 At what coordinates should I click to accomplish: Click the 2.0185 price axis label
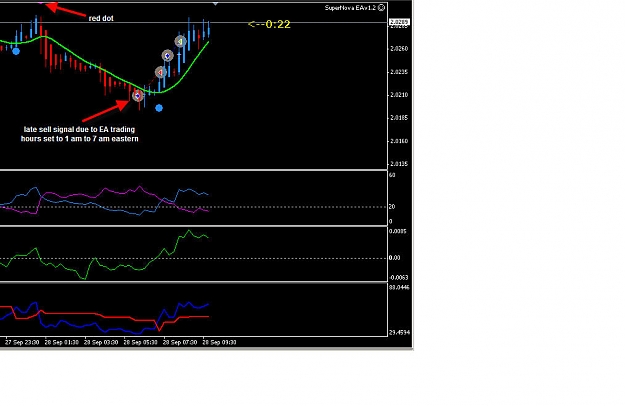coord(399,118)
